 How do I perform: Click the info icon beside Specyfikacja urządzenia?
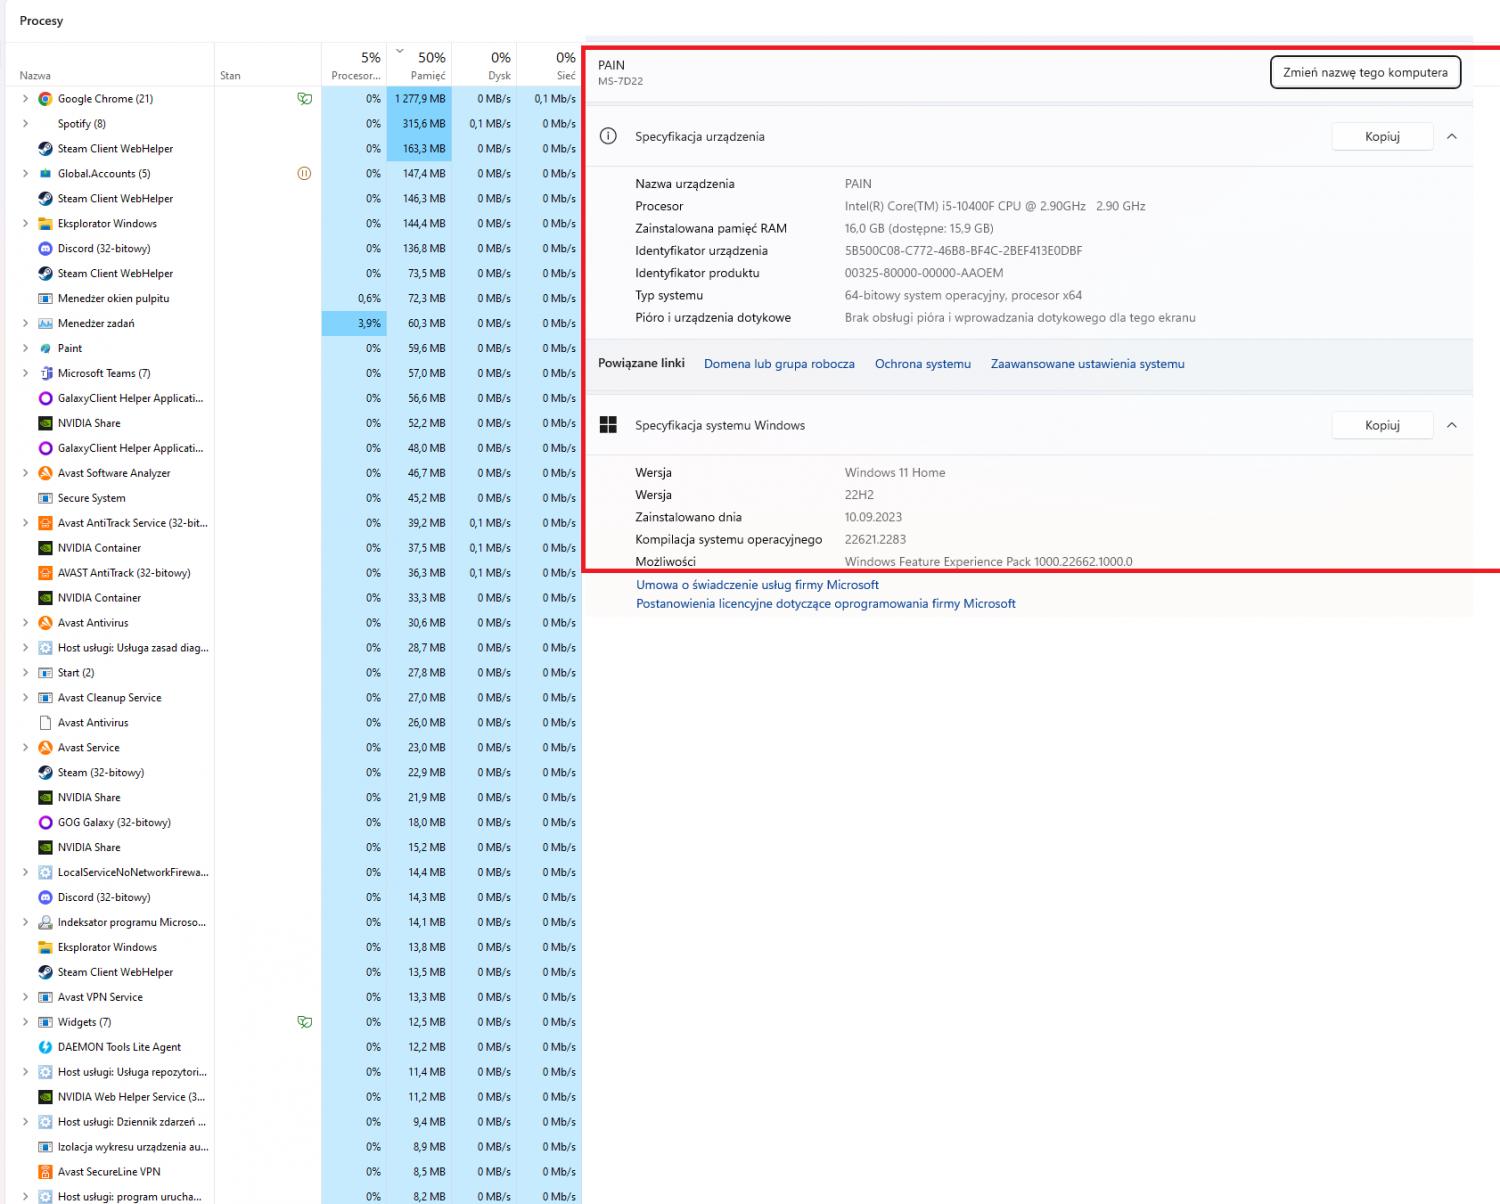coord(608,136)
